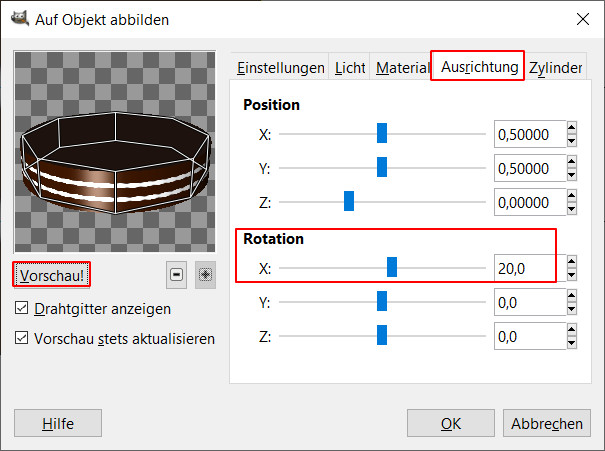Open the Material tab
The image size is (605, 451).
pos(402,68)
